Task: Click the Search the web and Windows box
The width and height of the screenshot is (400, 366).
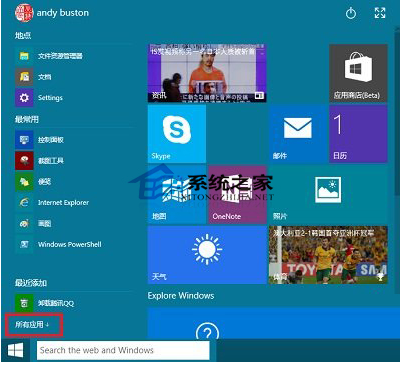Action: [123, 350]
